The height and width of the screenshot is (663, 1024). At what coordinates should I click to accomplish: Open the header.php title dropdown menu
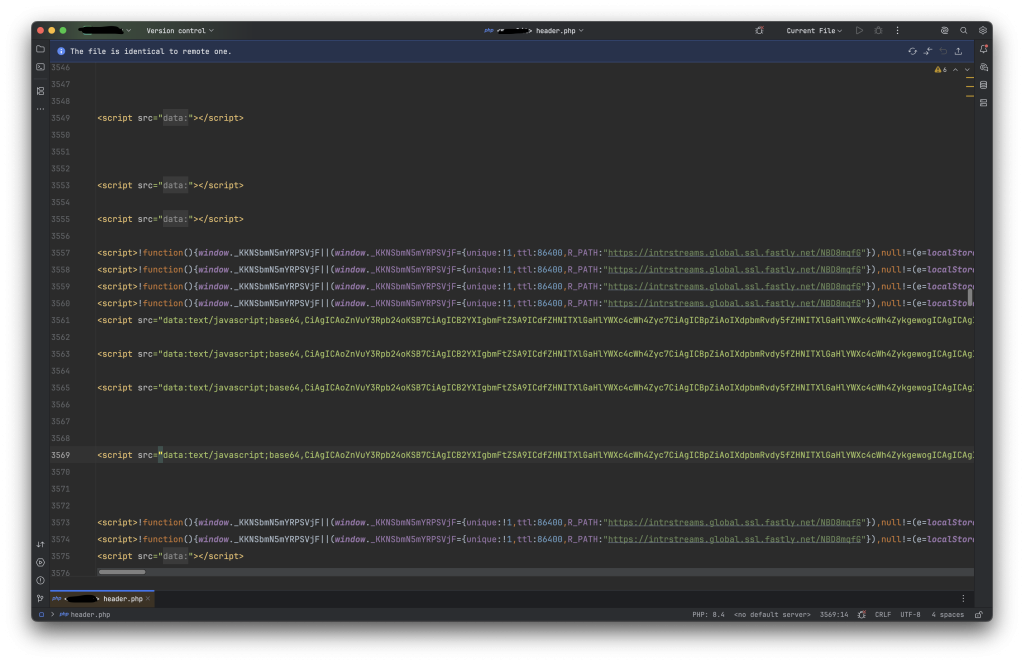pyautogui.click(x=560, y=31)
